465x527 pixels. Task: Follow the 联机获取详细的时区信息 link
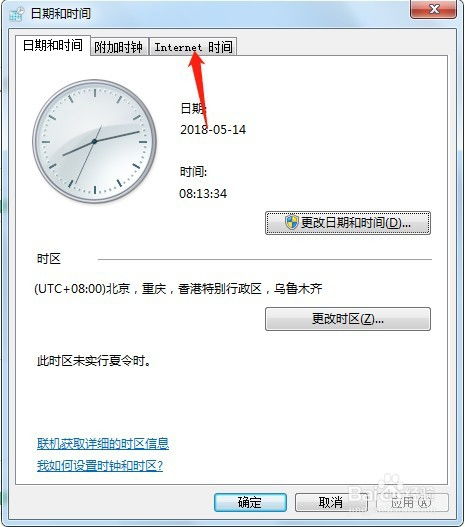[x=103, y=444]
